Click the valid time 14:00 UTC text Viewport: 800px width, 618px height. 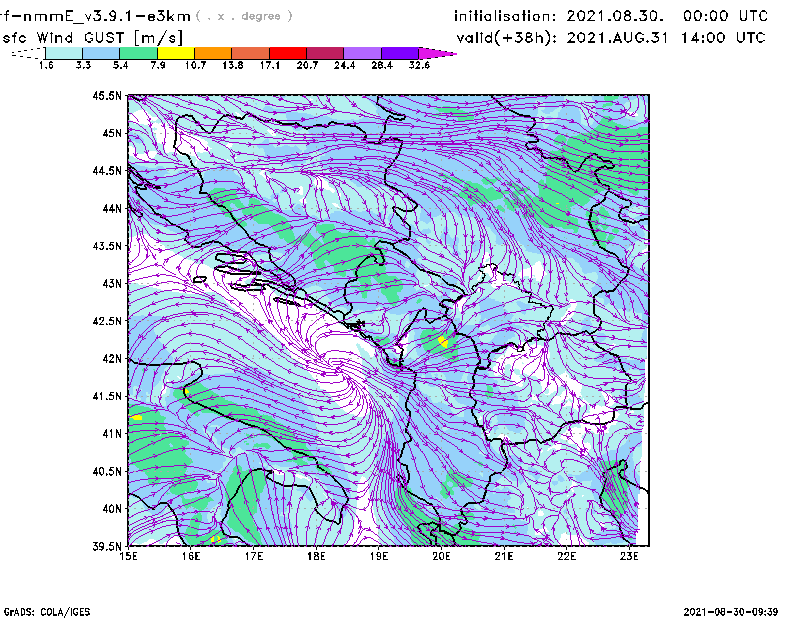[723, 38]
